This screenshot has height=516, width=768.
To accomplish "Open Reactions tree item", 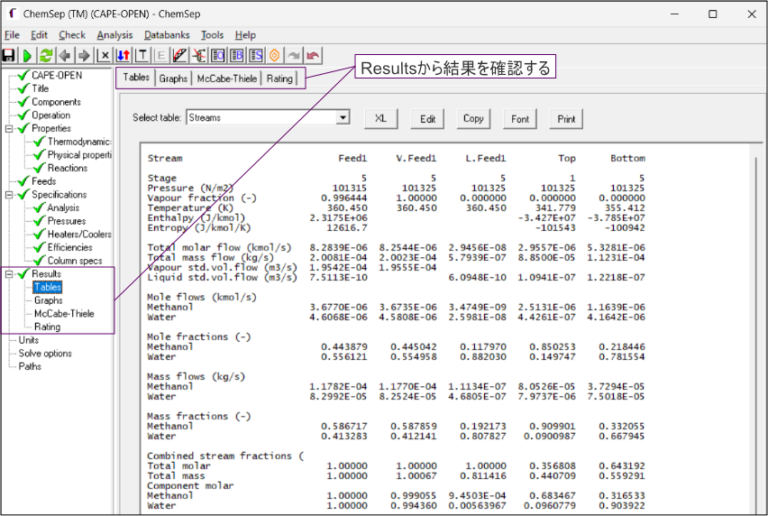I will tap(67, 168).
